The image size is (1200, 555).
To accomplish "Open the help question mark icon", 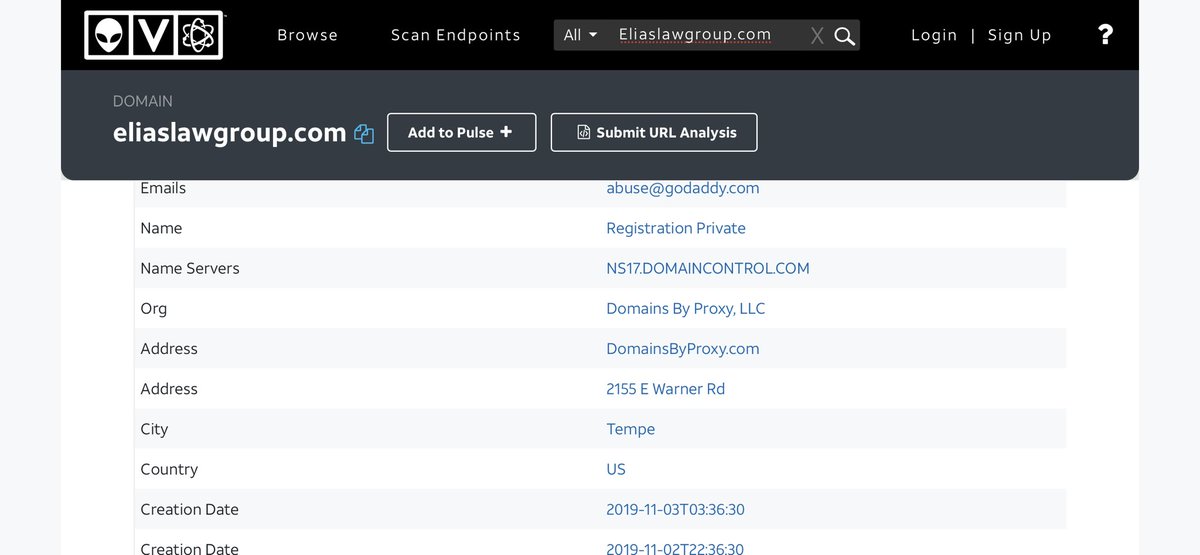I will [1105, 35].
